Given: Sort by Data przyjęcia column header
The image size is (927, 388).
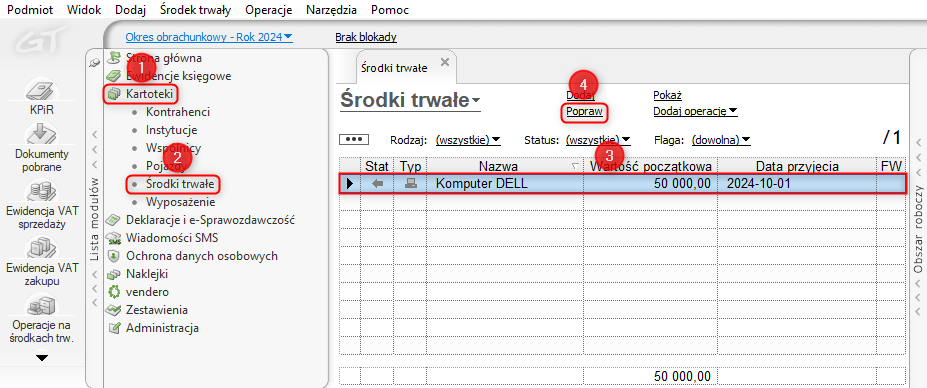Looking at the screenshot, I should pyautogui.click(x=796, y=166).
